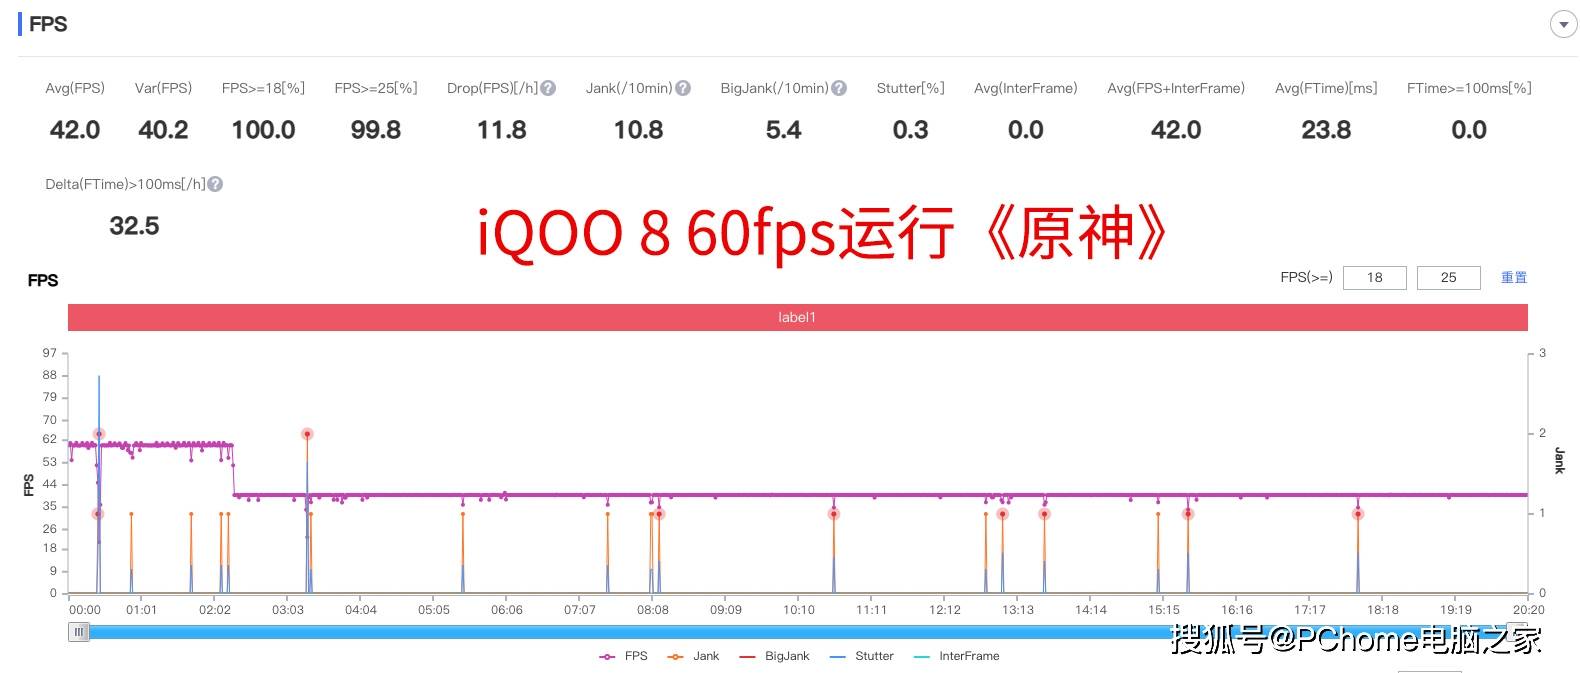Viewport: 1580px width, 673px height.
Task: Click the BigJank marker near 10:40
Action: [x=833, y=514]
